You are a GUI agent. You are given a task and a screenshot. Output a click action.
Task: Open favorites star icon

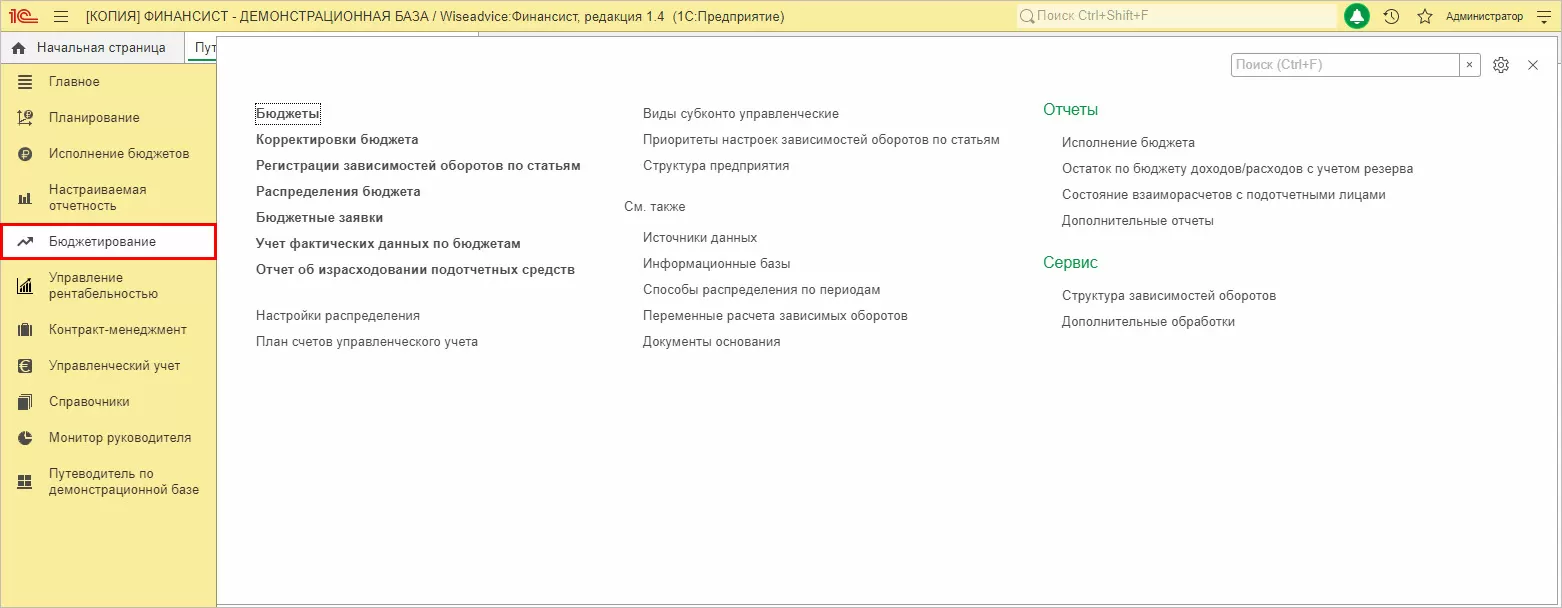(x=1425, y=16)
